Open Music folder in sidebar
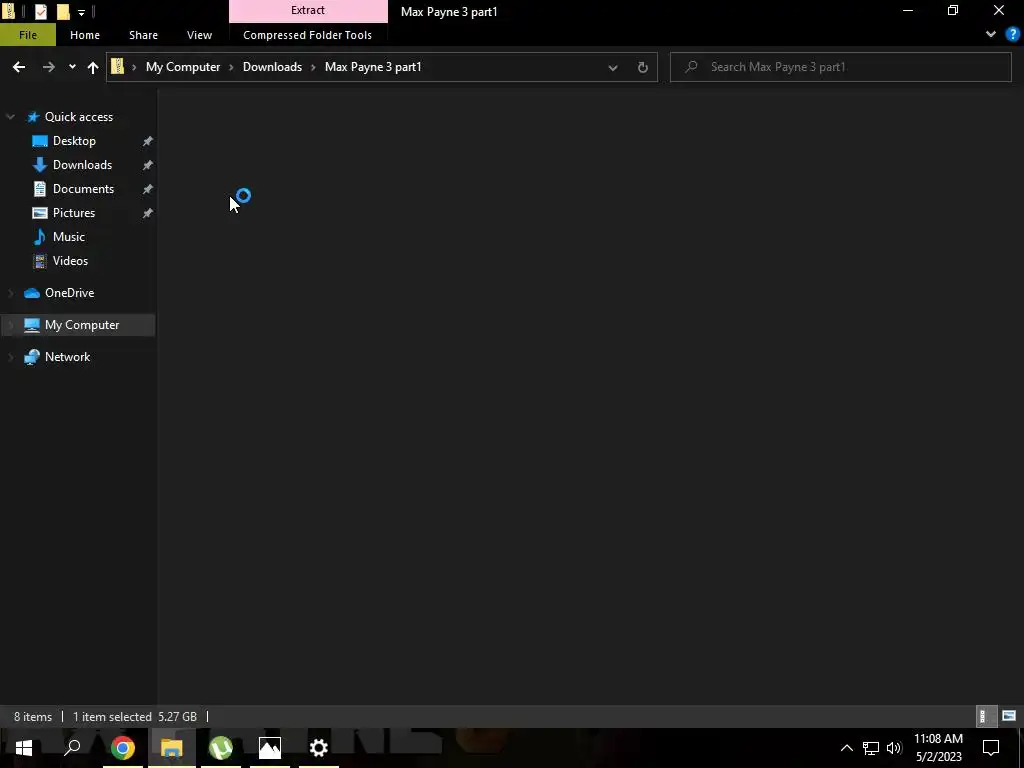 [x=69, y=236]
